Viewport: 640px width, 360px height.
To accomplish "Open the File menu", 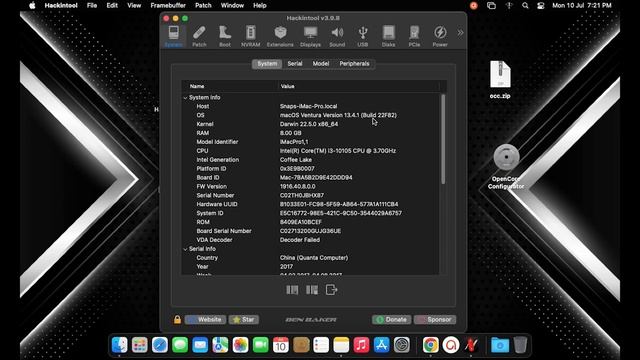I will tap(92, 5).
